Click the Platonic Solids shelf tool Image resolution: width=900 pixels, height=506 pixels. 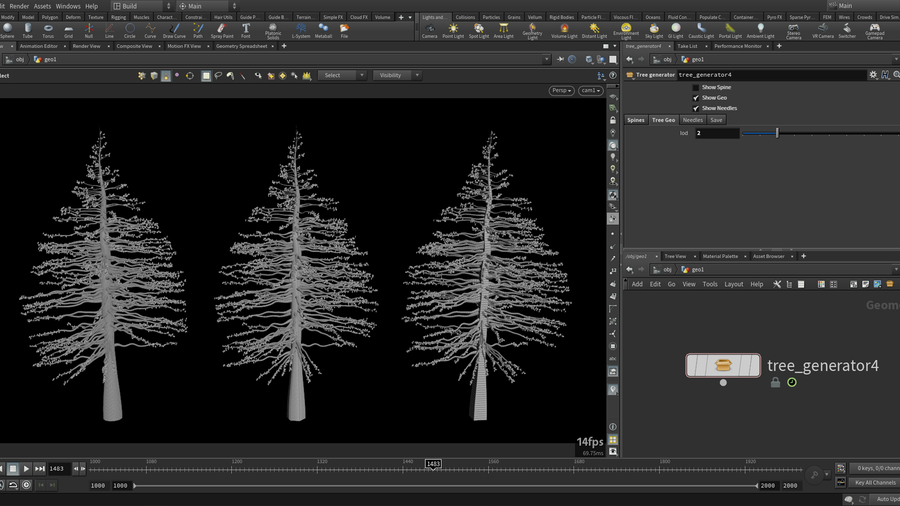tap(273, 30)
